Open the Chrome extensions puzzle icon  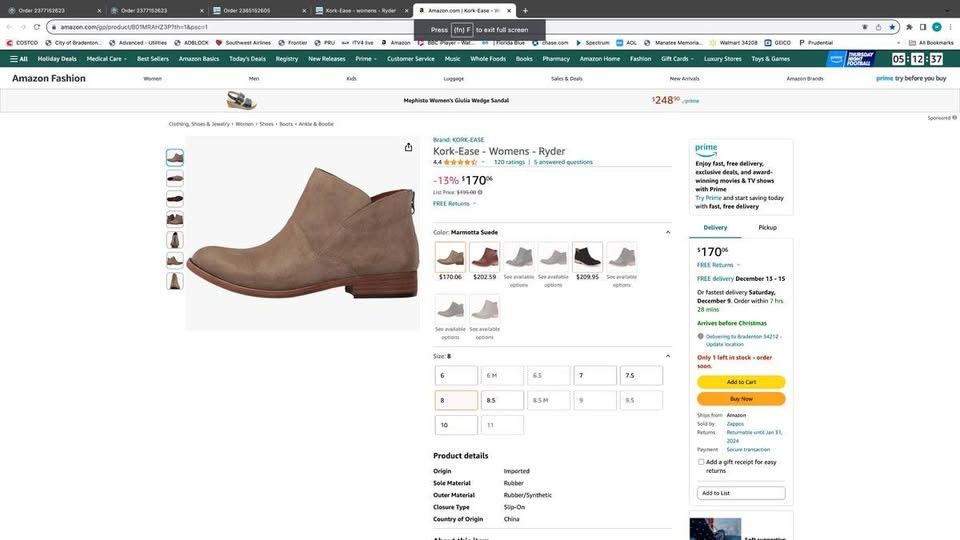pos(909,27)
